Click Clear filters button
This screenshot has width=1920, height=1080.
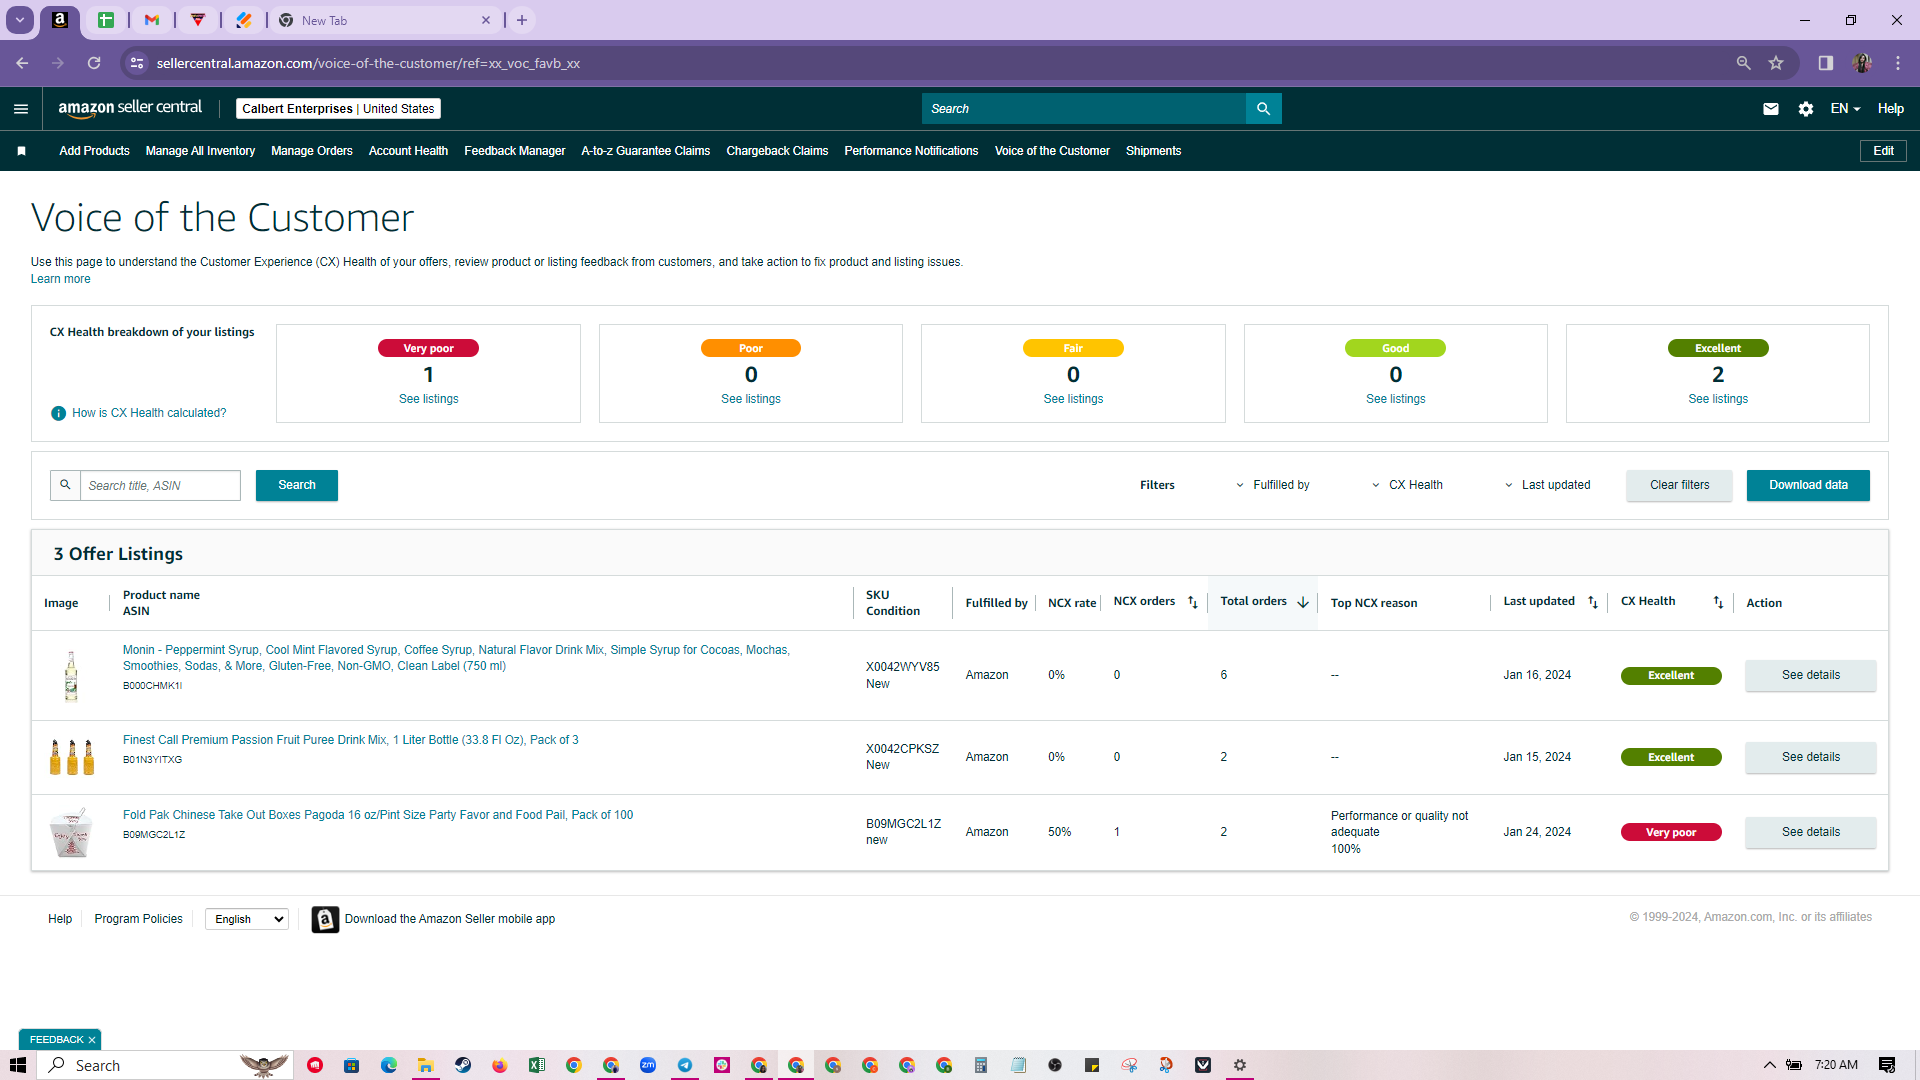1679,485
